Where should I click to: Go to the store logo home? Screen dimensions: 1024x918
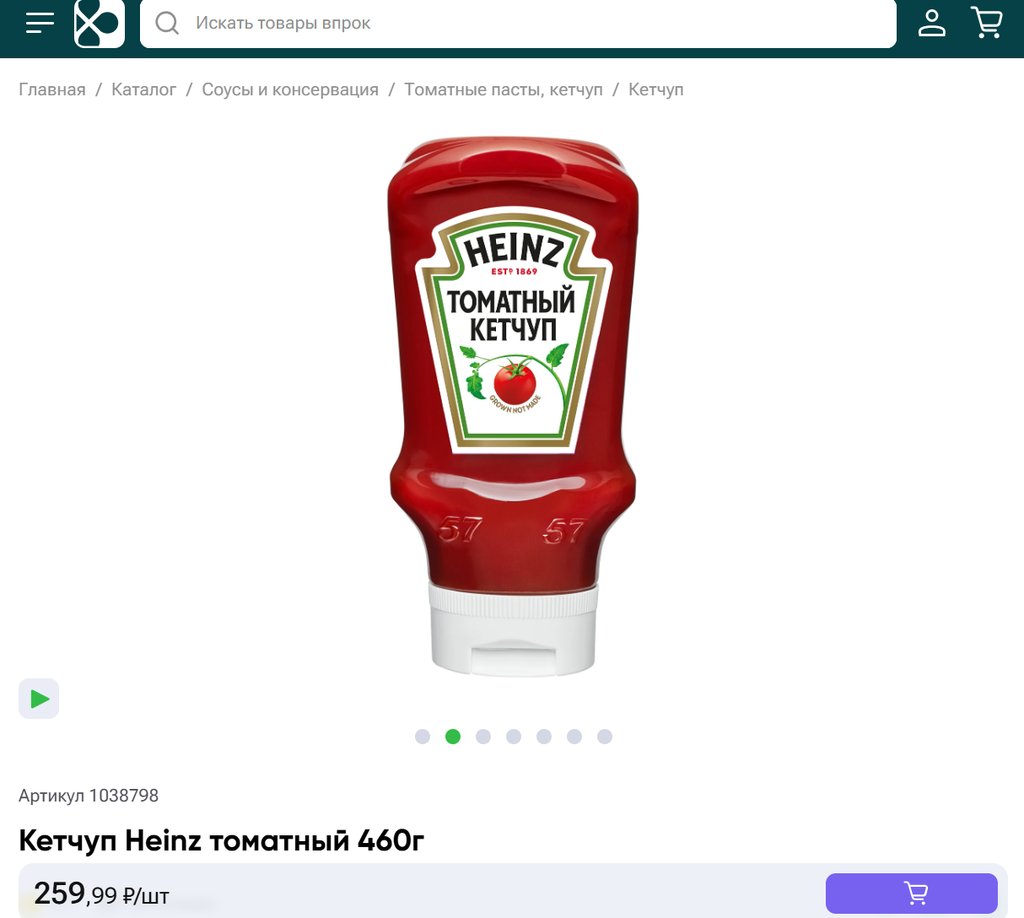tap(99, 24)
